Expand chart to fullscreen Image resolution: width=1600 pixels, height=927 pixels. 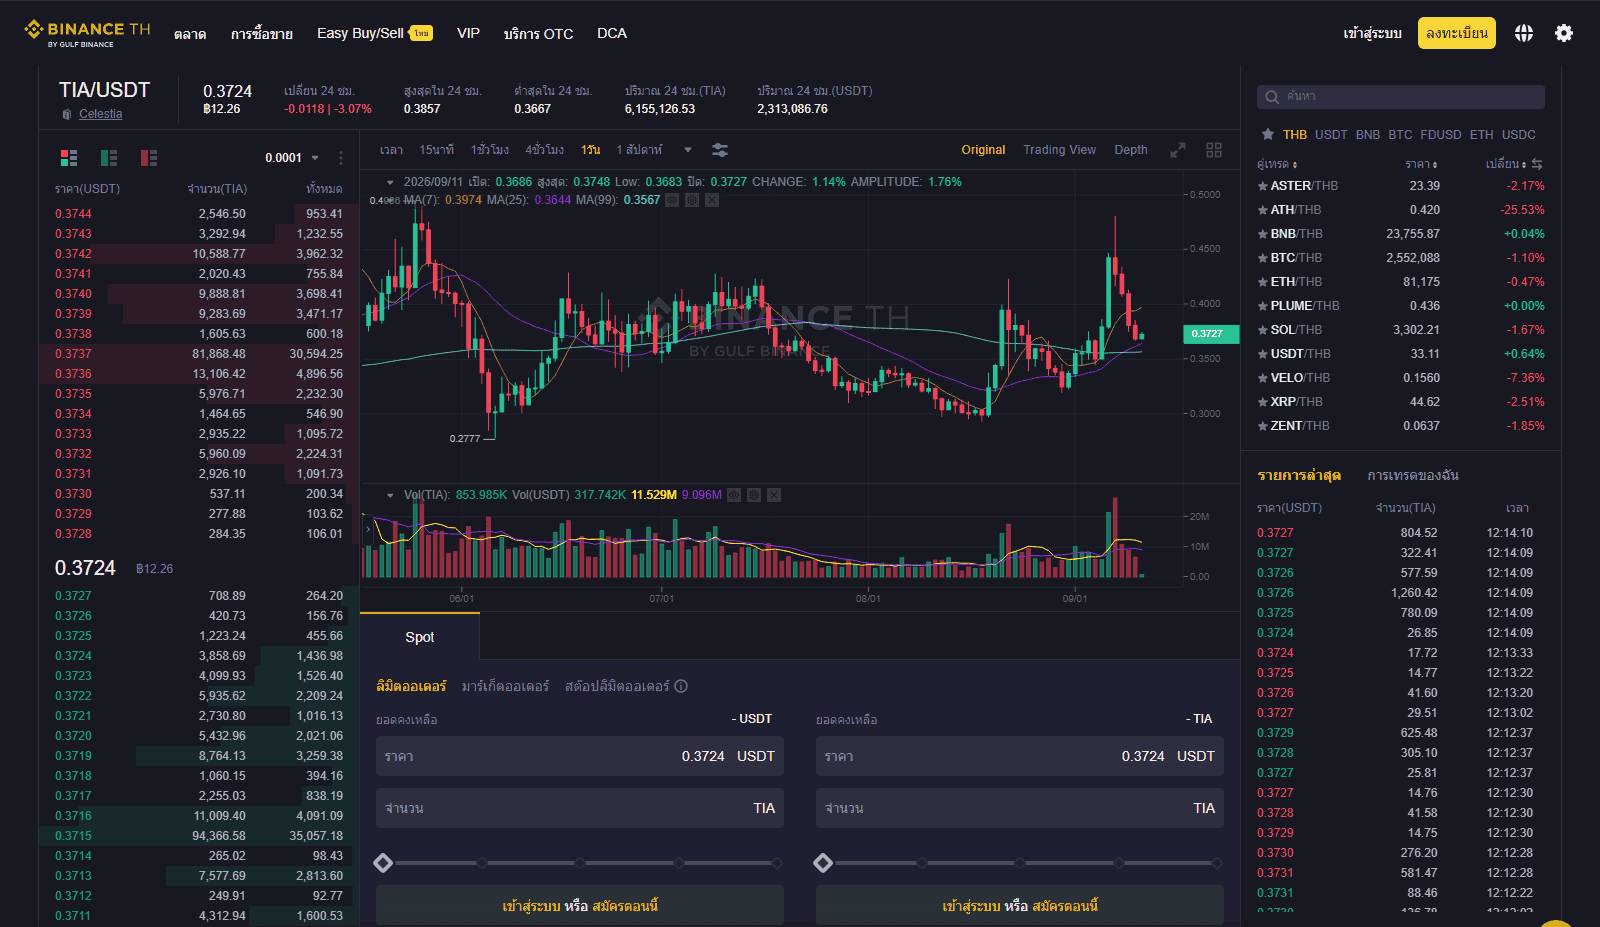coord(1178,150)
